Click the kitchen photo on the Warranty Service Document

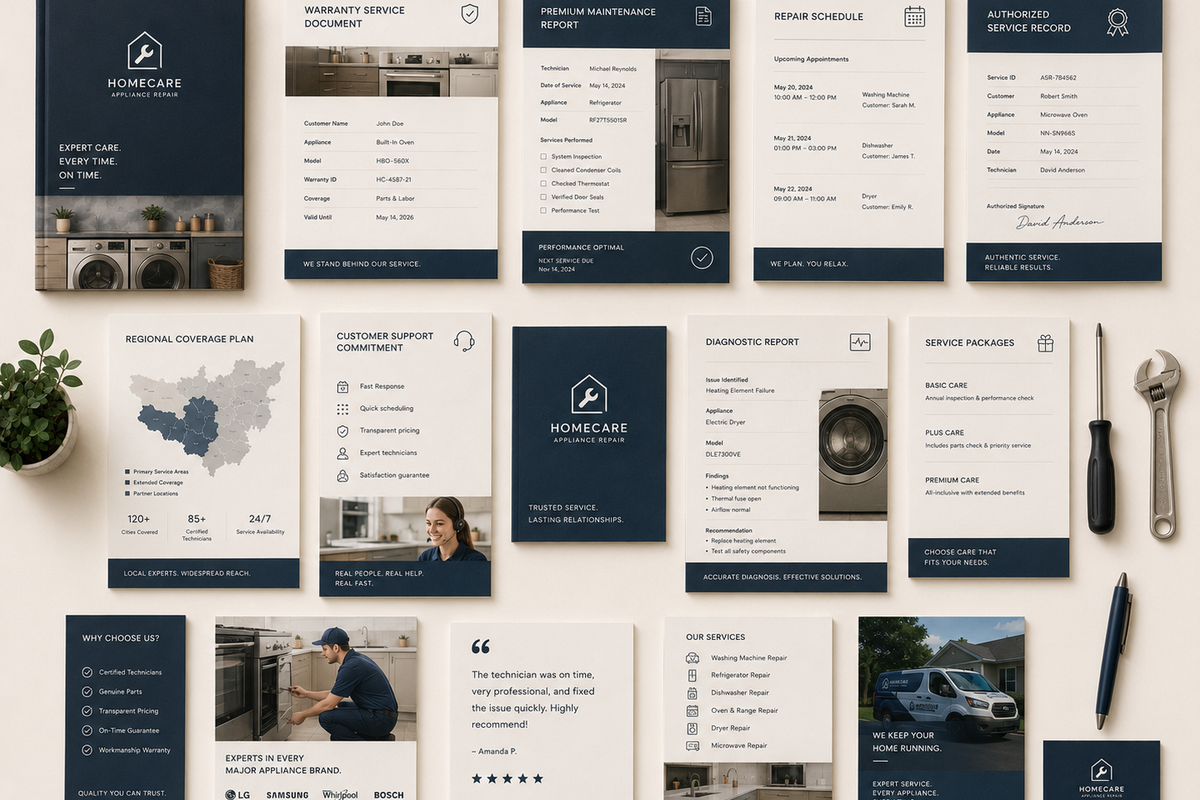391,72
